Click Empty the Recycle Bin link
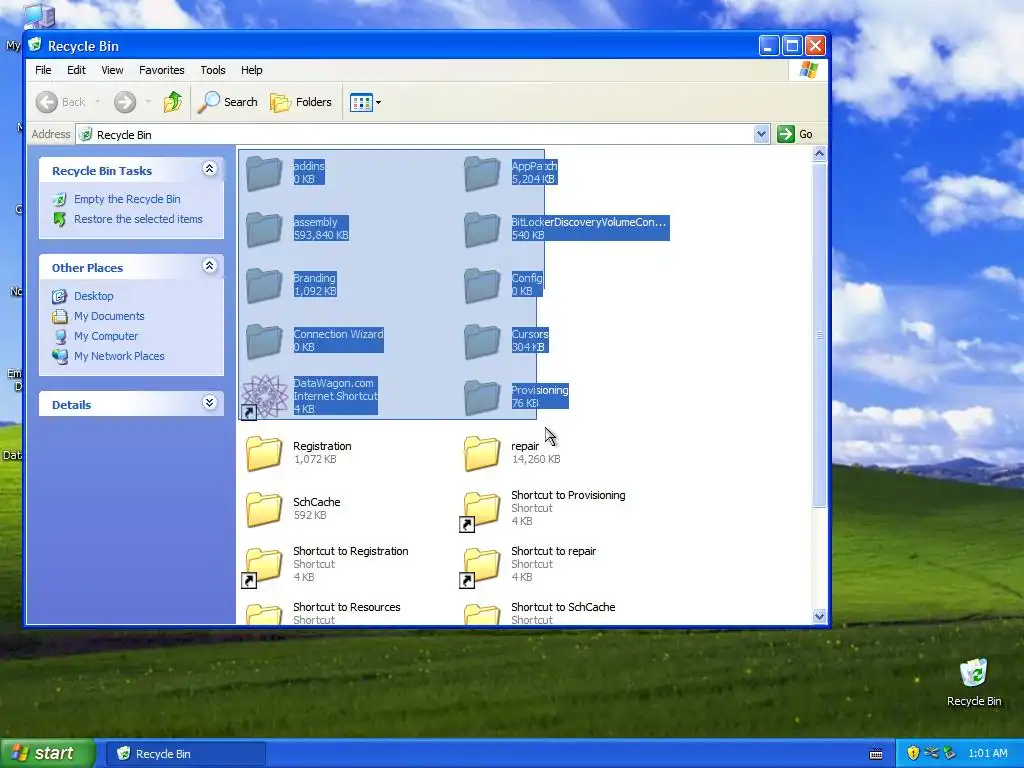The width and height of the screenshot is (1024, 768). (x=127, y=199)
